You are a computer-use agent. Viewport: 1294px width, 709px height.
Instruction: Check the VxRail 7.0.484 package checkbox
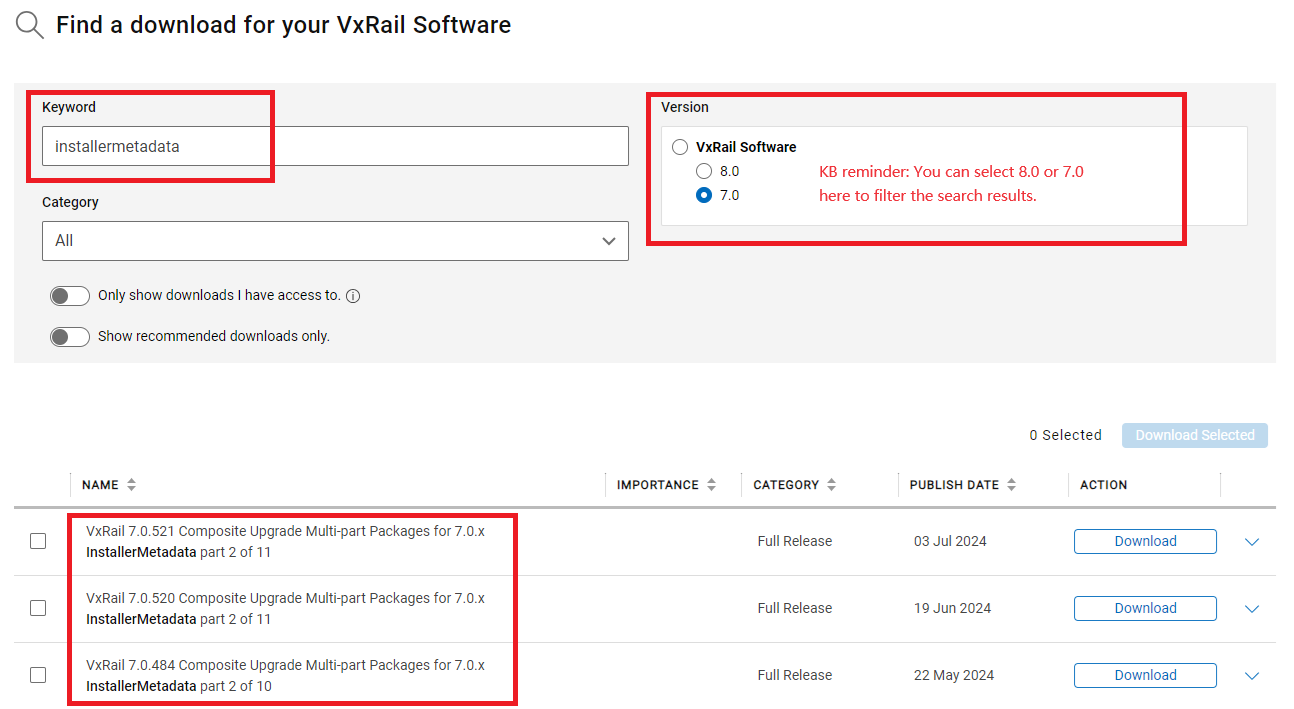click(x=38, y=674)
